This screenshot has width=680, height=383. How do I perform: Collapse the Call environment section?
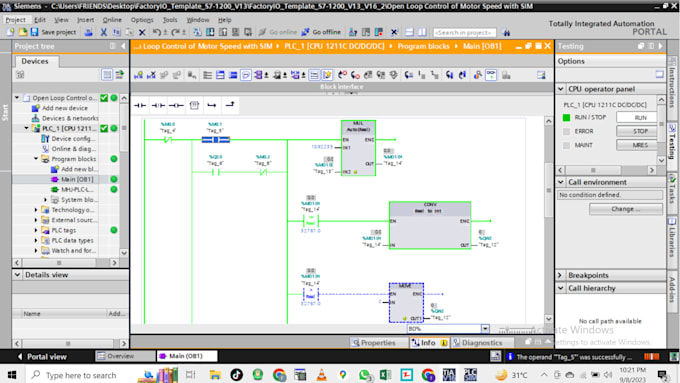561,182
